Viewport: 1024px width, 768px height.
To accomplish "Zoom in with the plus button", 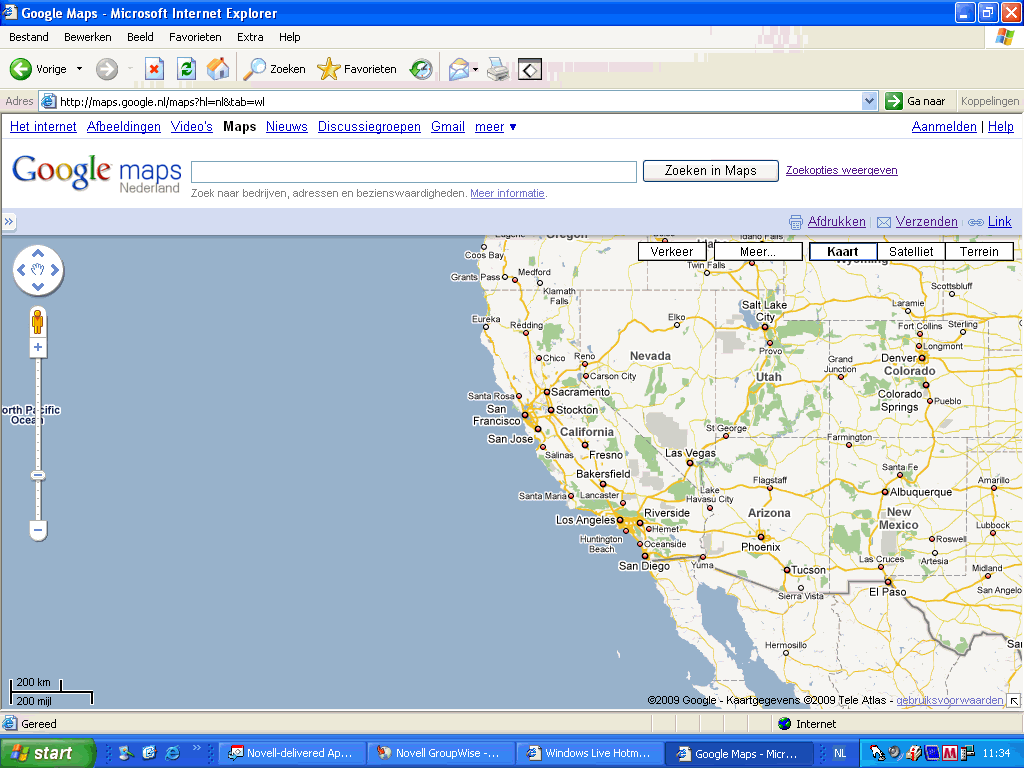I will tap(38, 347).
